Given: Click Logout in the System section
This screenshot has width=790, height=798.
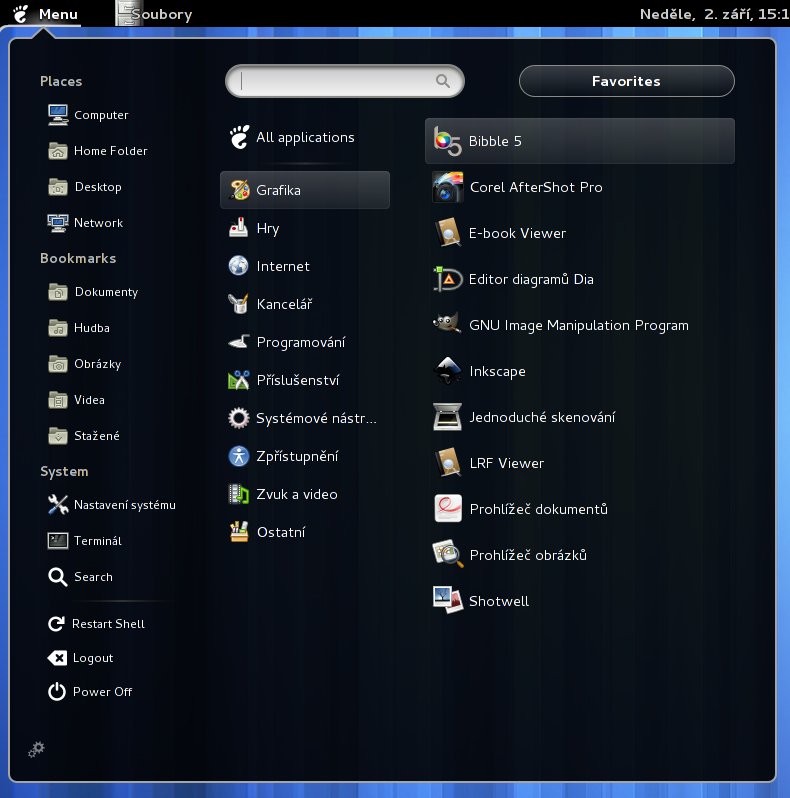Looking at the screenshot, I should pyautogui.click(x=92, y=658).
